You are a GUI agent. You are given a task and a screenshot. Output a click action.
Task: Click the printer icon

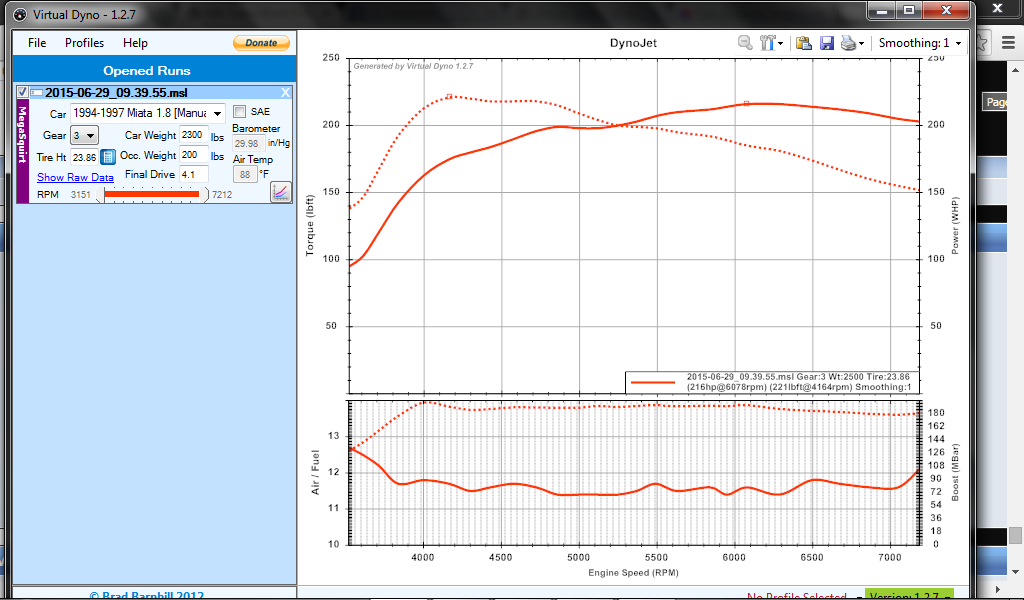pos(848,43)
